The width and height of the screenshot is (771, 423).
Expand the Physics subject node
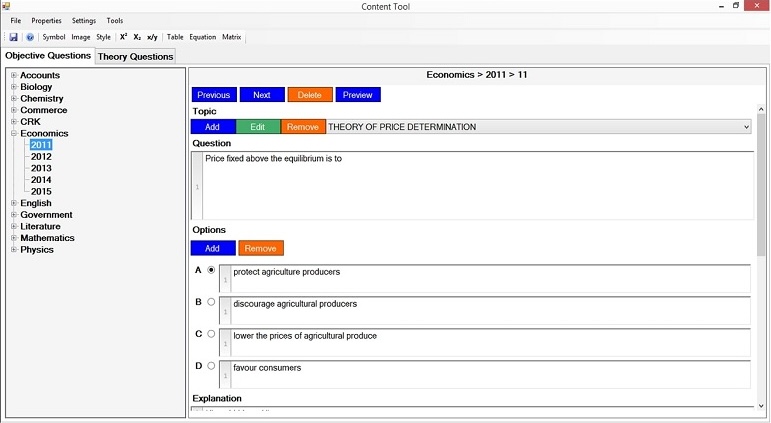point(14,249)
